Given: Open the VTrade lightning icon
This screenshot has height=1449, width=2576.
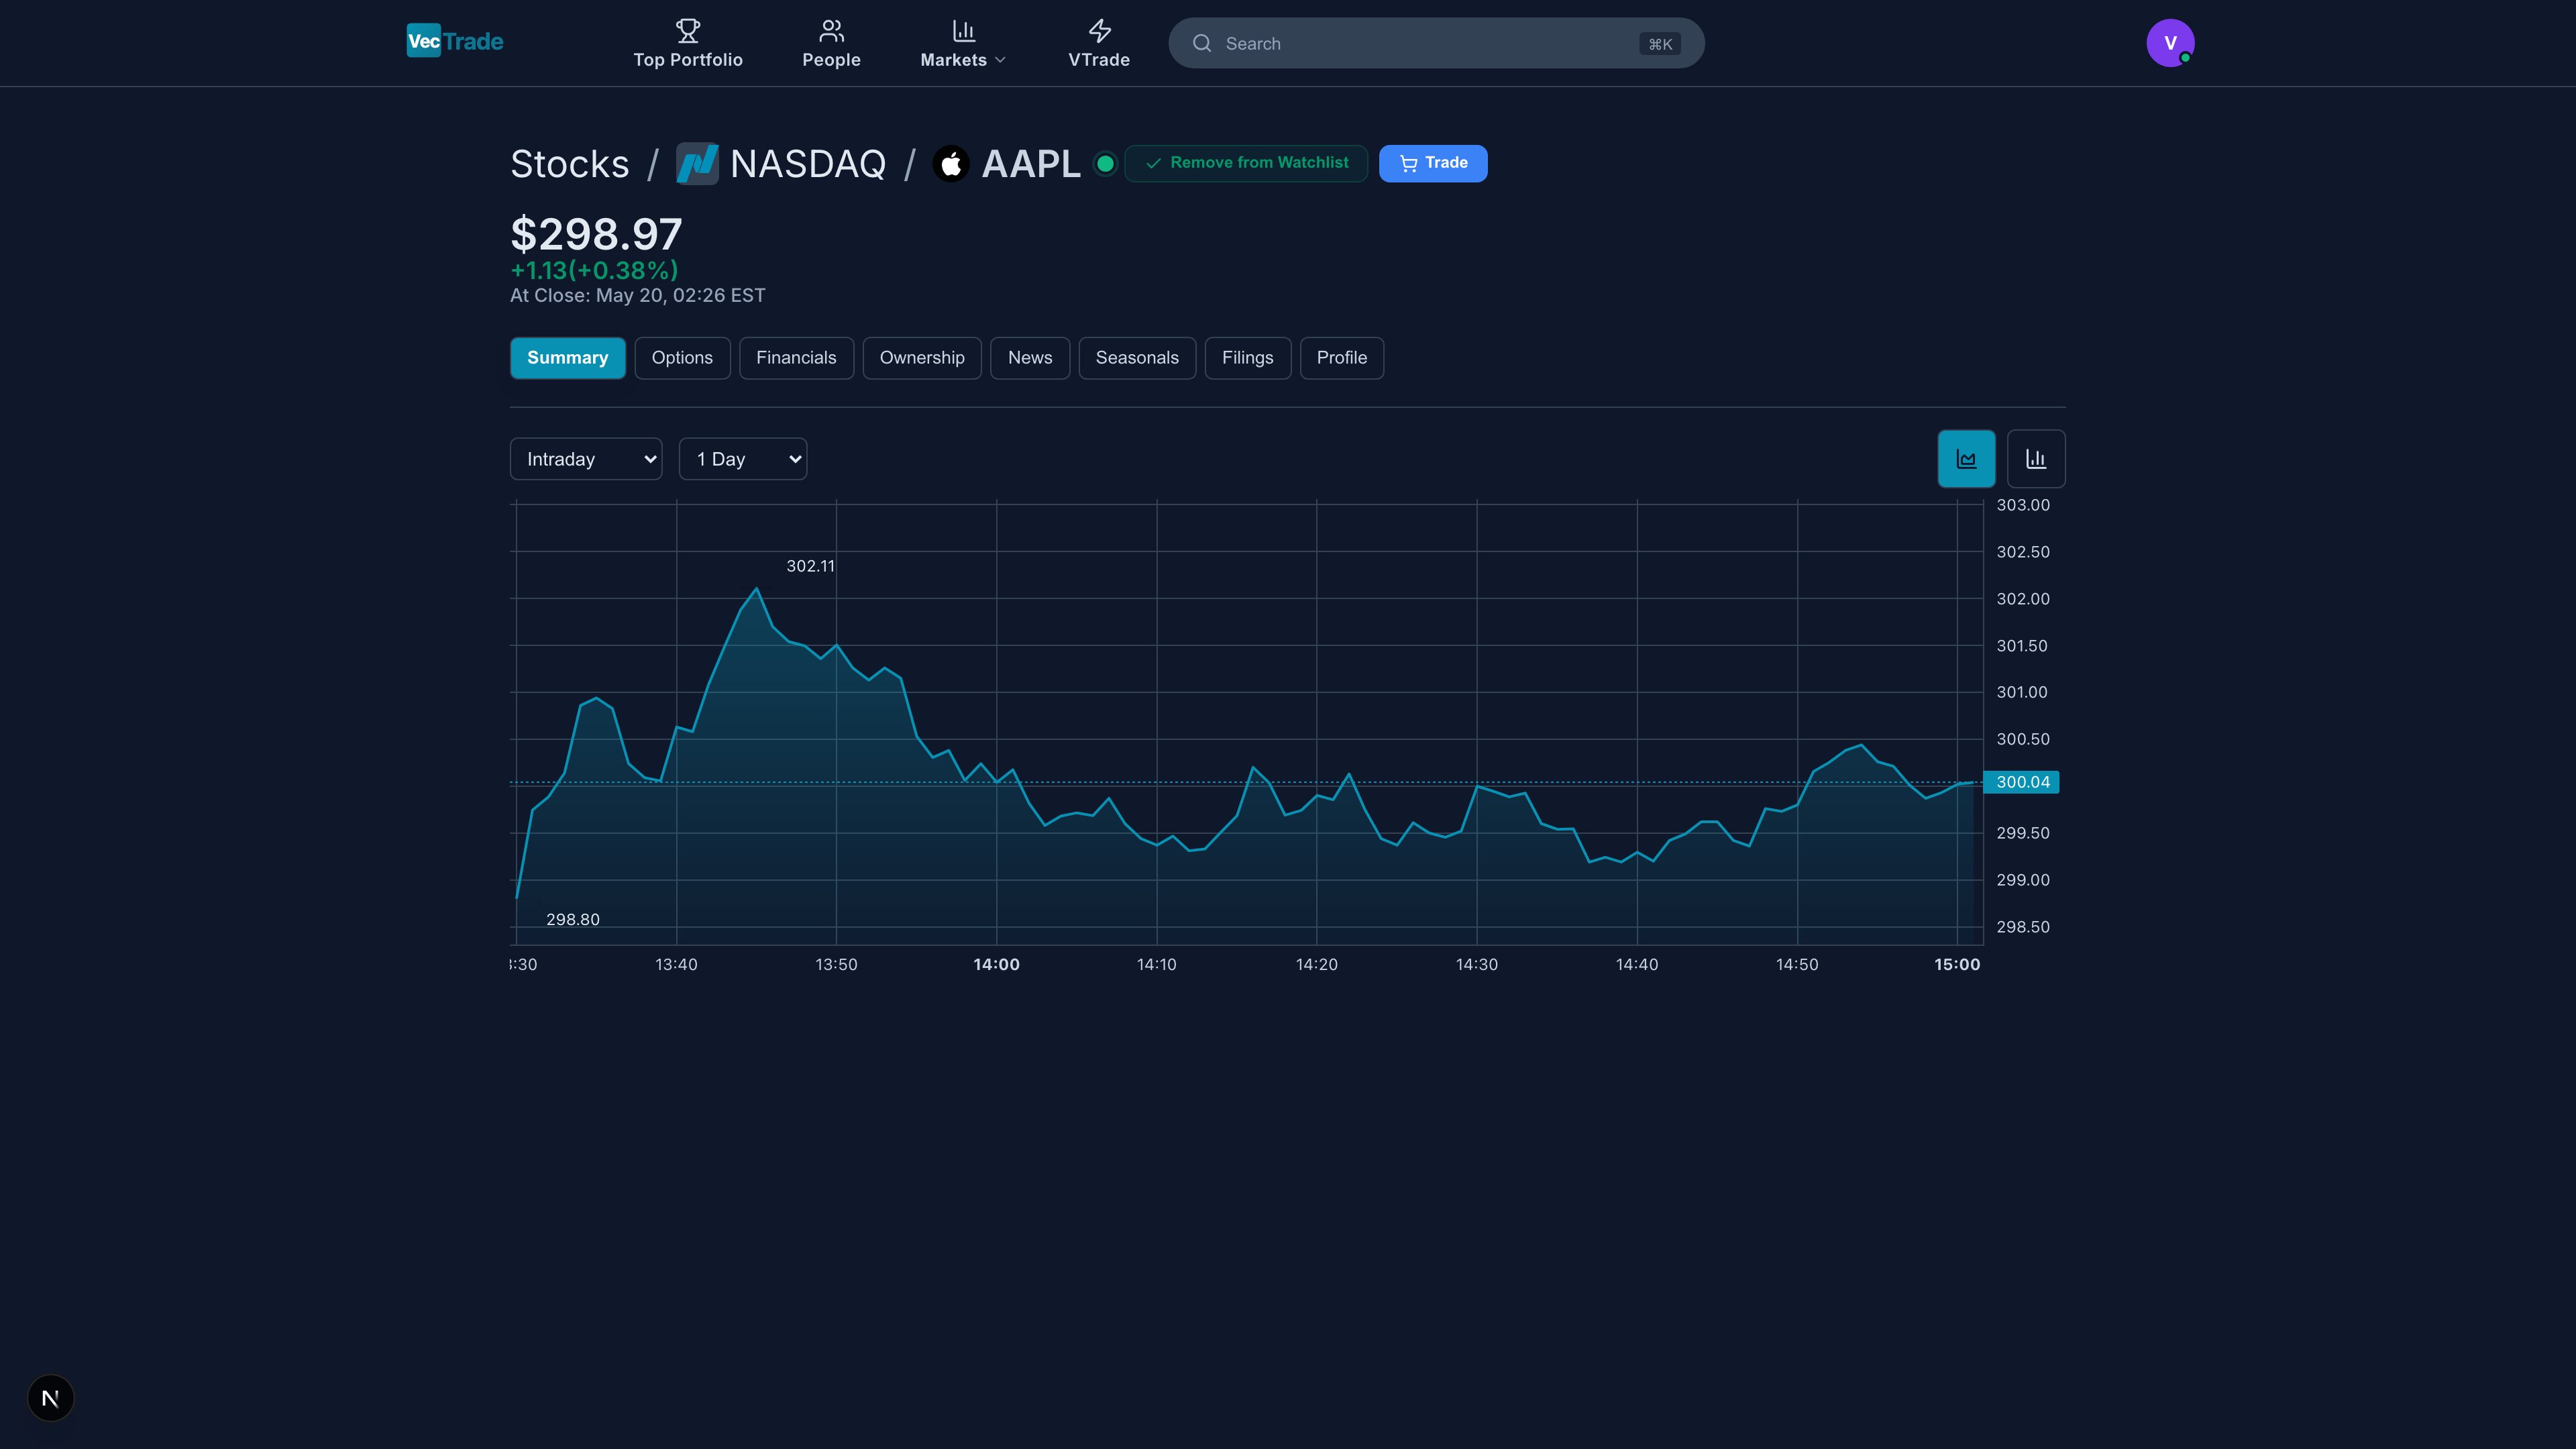Looking at the screenshot, I should [x=1099, y=30].
